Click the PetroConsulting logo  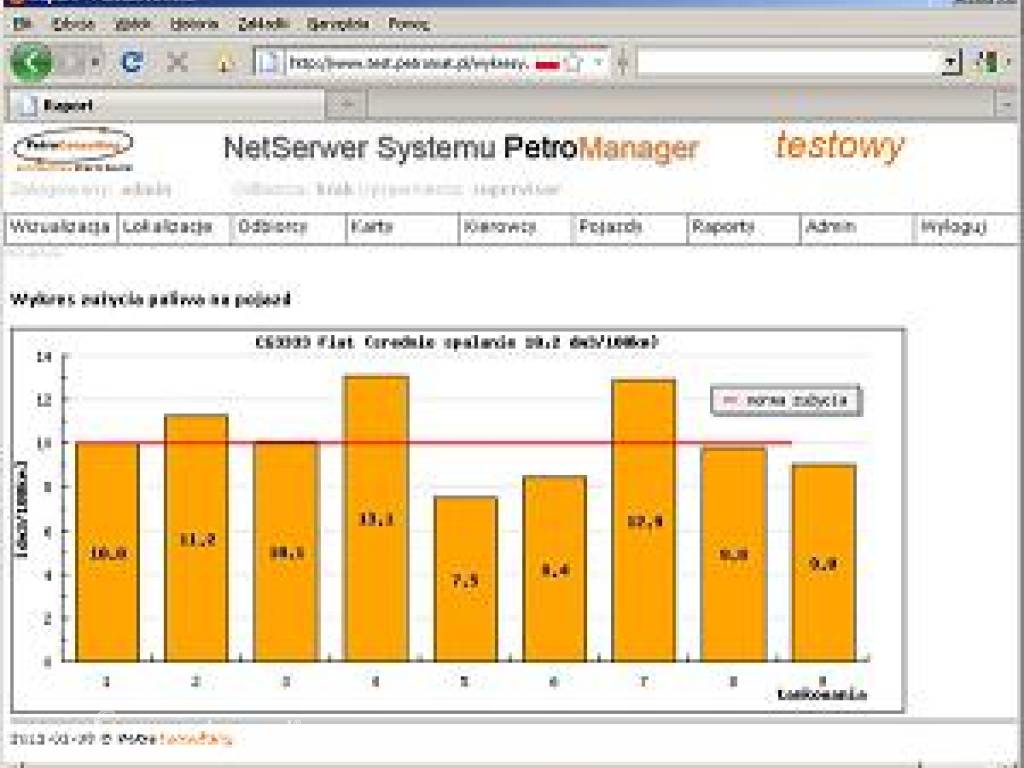(72, 149)
